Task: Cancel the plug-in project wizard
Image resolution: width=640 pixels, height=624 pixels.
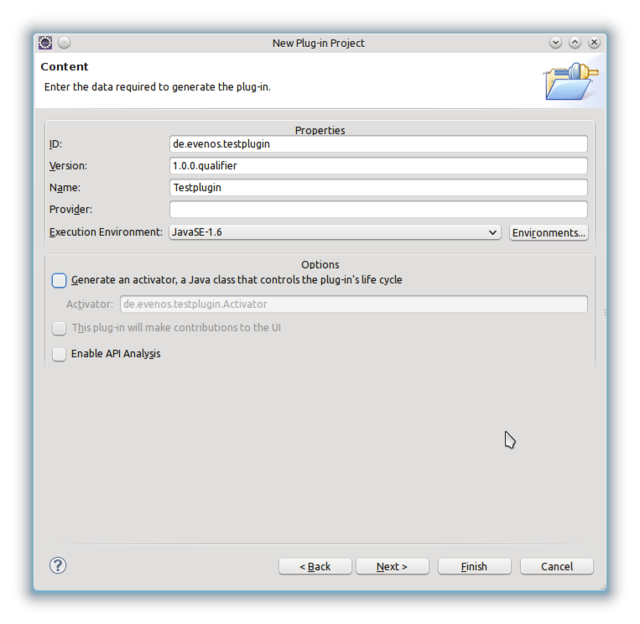Action: tap(557, 566)
